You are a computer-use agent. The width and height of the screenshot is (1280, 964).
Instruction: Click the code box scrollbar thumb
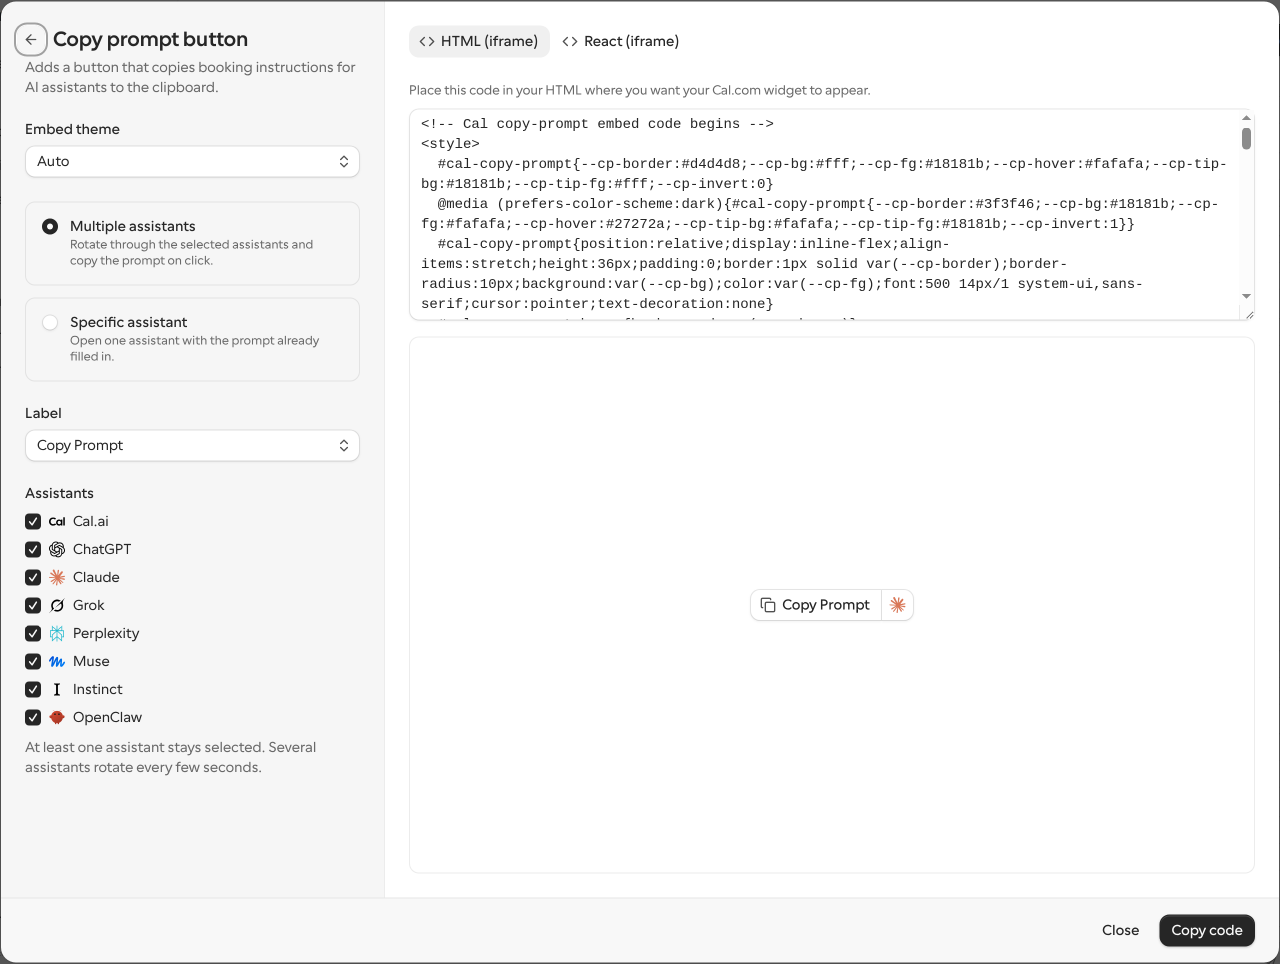[1247, 138]
